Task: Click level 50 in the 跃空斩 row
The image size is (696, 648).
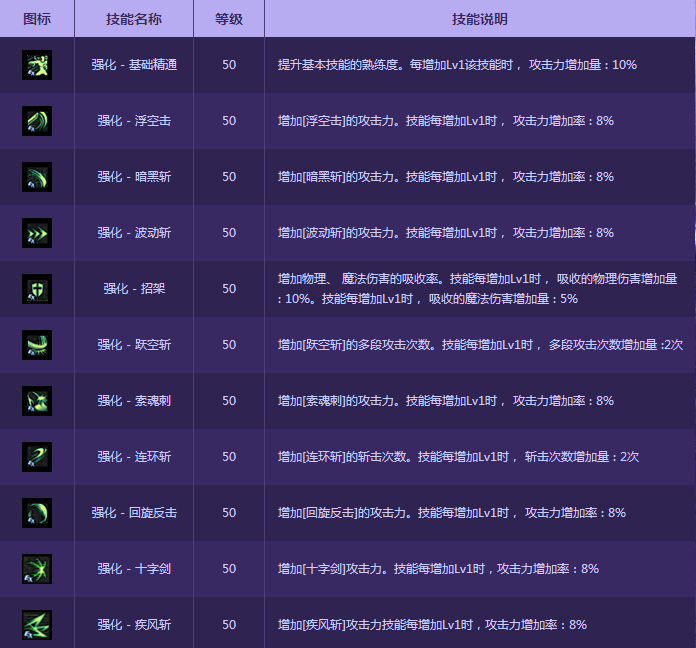Action: (229, 344)
